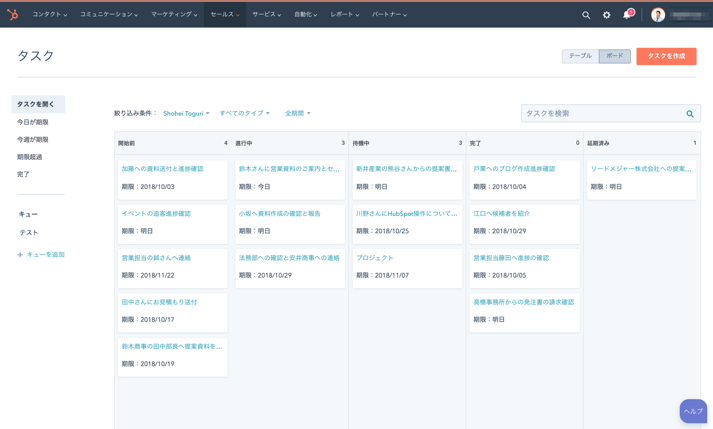This screenshot has width=713, height=429.
Task: Switch to ボード view
Action: pos(614,56)
